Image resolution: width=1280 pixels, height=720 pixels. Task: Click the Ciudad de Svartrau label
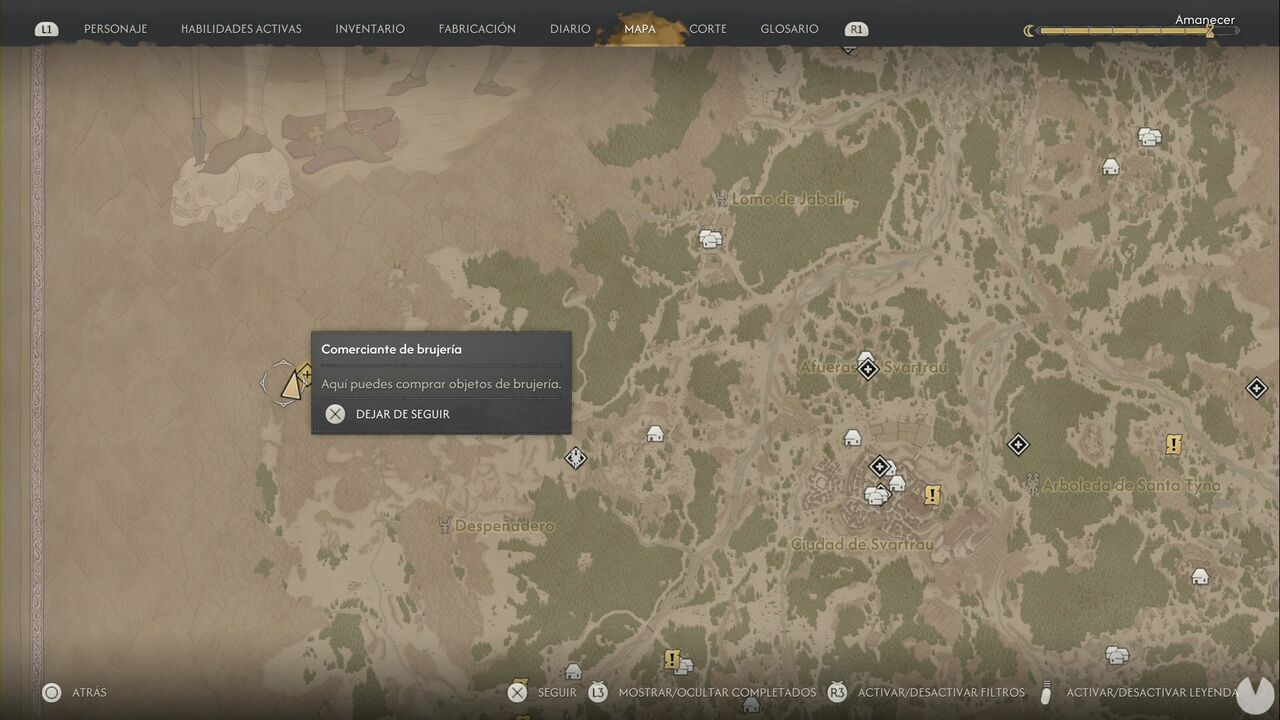click(862, 545)
